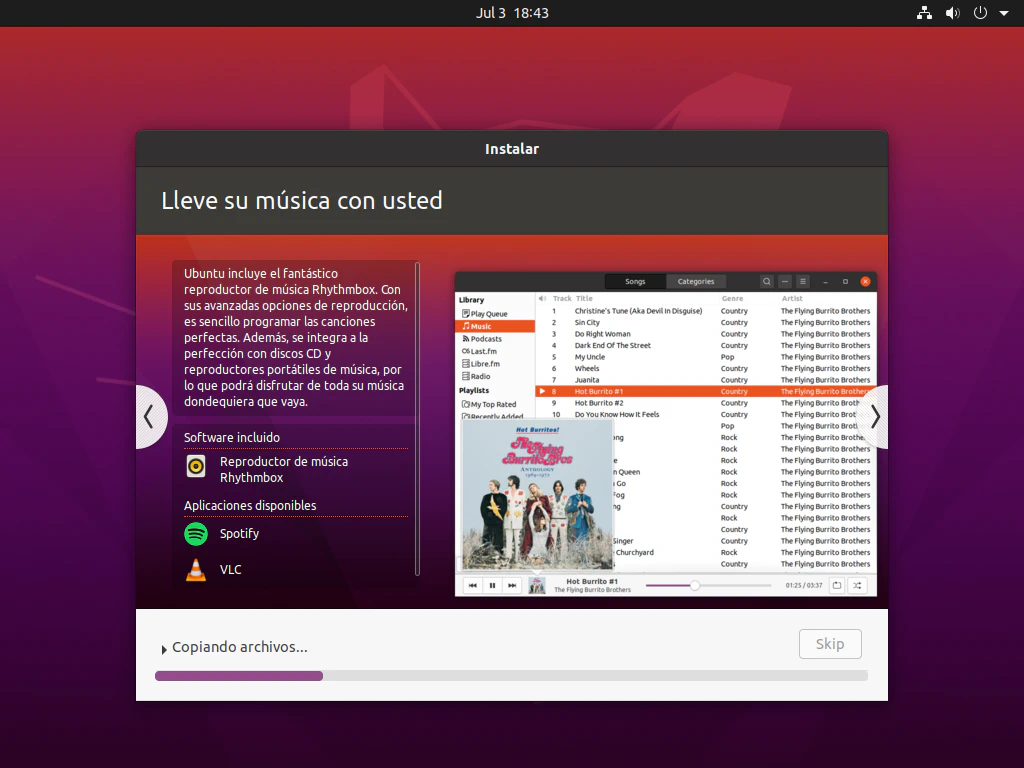Open the clock showing Jul 3 18:43
This screenshot has height=768, width=1024.
click(x=512, y=13)
